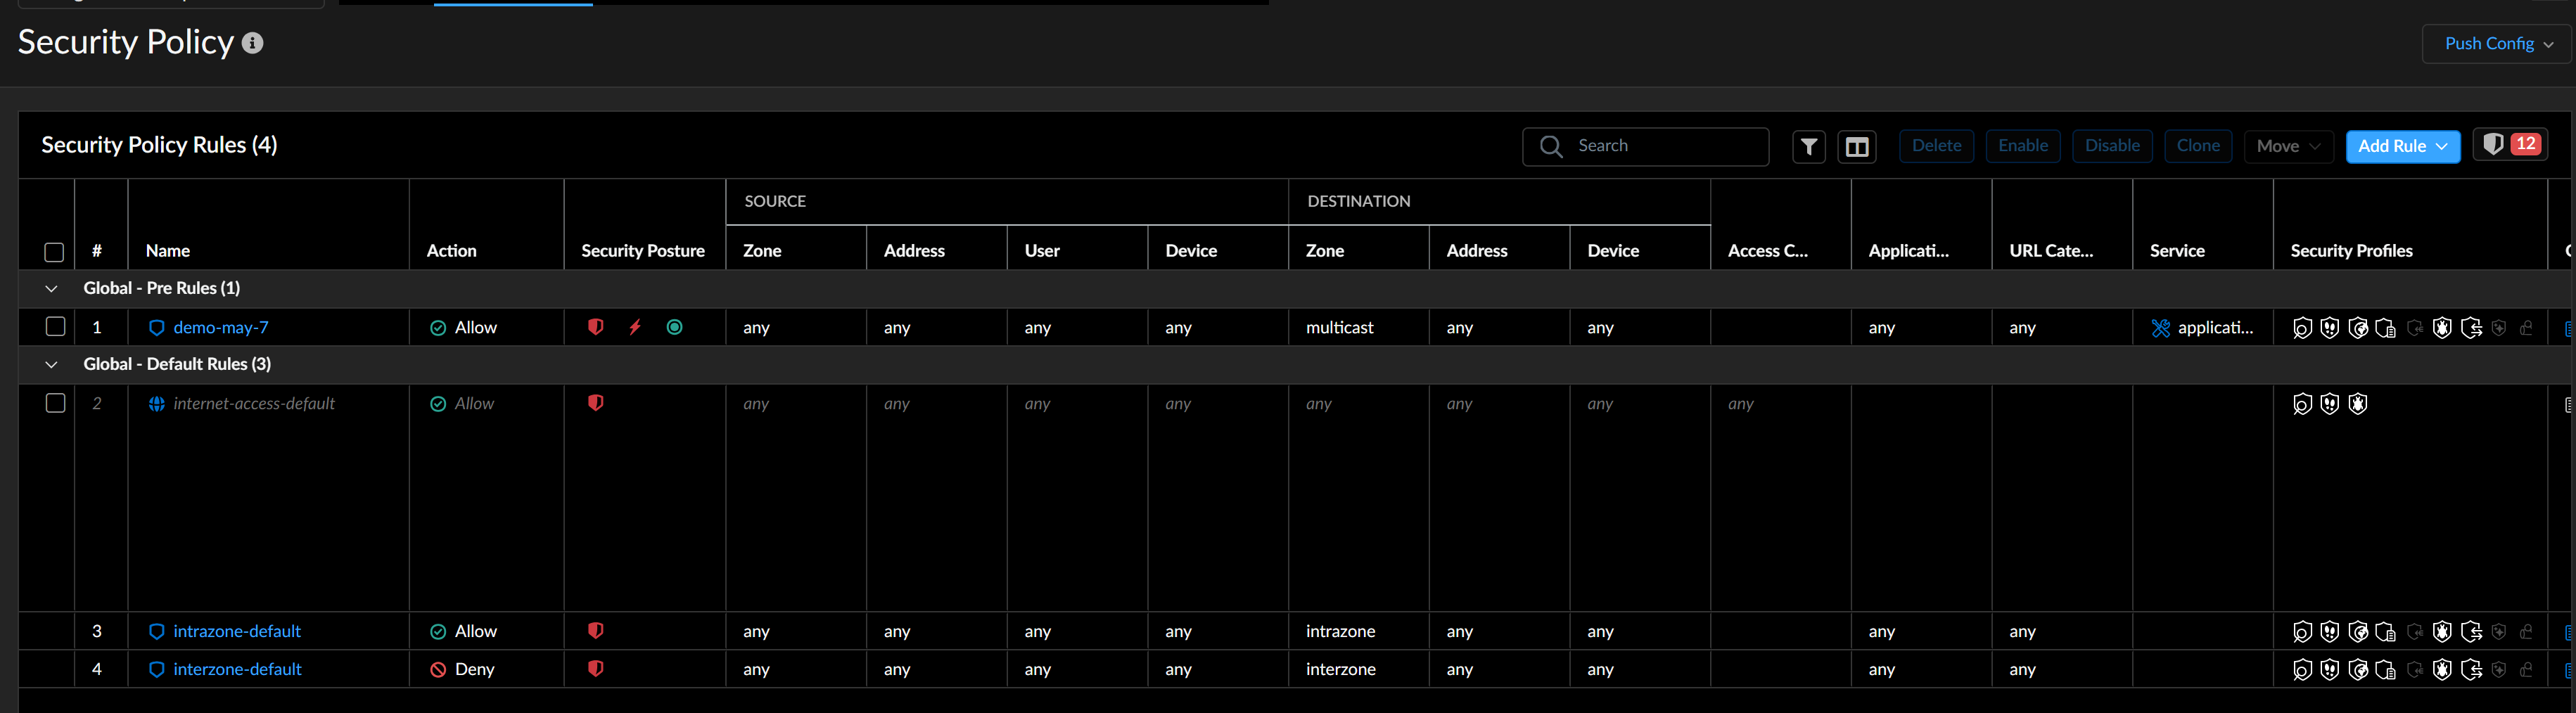Image resolution: width=2576 pixels, height=713 pixels.
Task: Open the intrazone-default rule link
Action: point(237,631)
